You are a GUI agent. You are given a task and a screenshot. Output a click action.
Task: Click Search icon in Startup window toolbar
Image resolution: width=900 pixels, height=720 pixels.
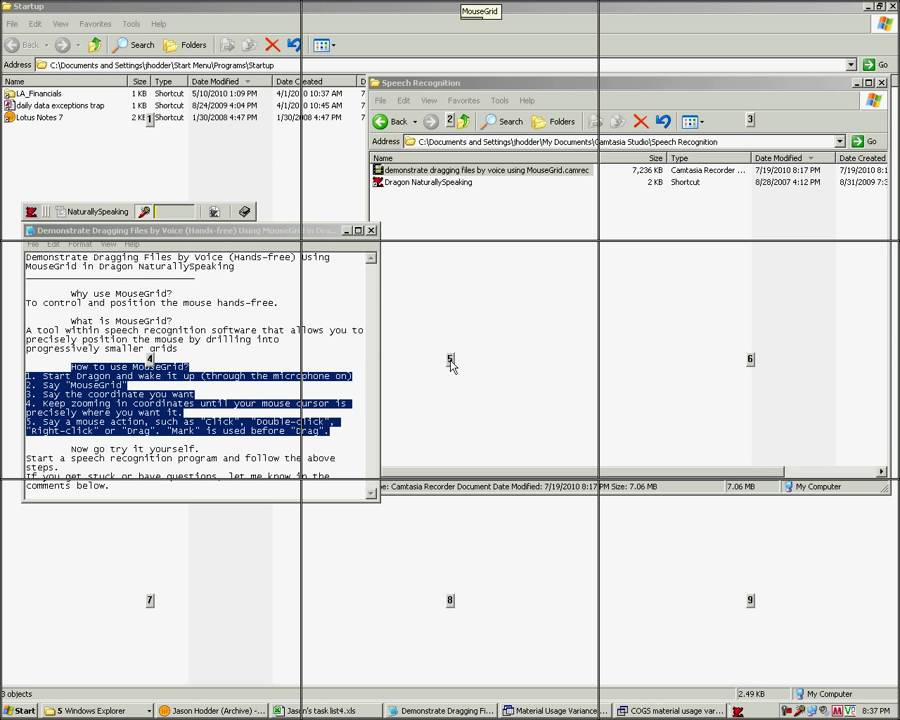point(134,45)
